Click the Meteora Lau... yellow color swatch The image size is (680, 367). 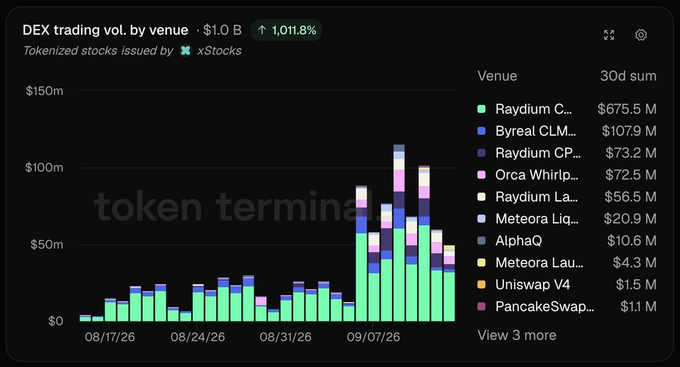click(x=481, y=262)
